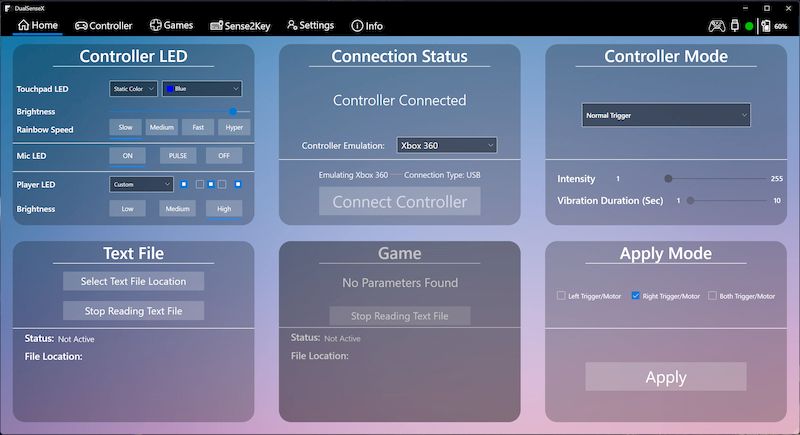Viewport: 800px width, 435px height.
Task: Toggle the fourth Player LED checkbox
Action: [222, 184]
